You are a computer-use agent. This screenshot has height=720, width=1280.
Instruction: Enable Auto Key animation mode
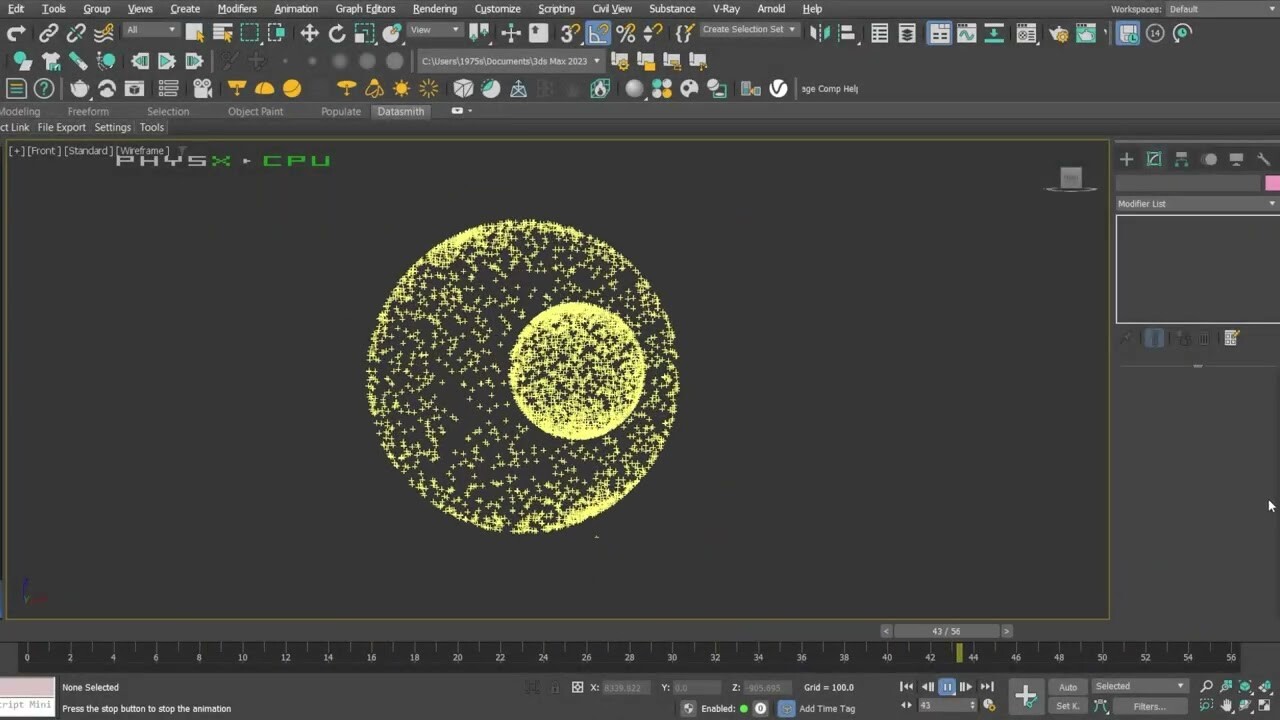coord(1067,687)
